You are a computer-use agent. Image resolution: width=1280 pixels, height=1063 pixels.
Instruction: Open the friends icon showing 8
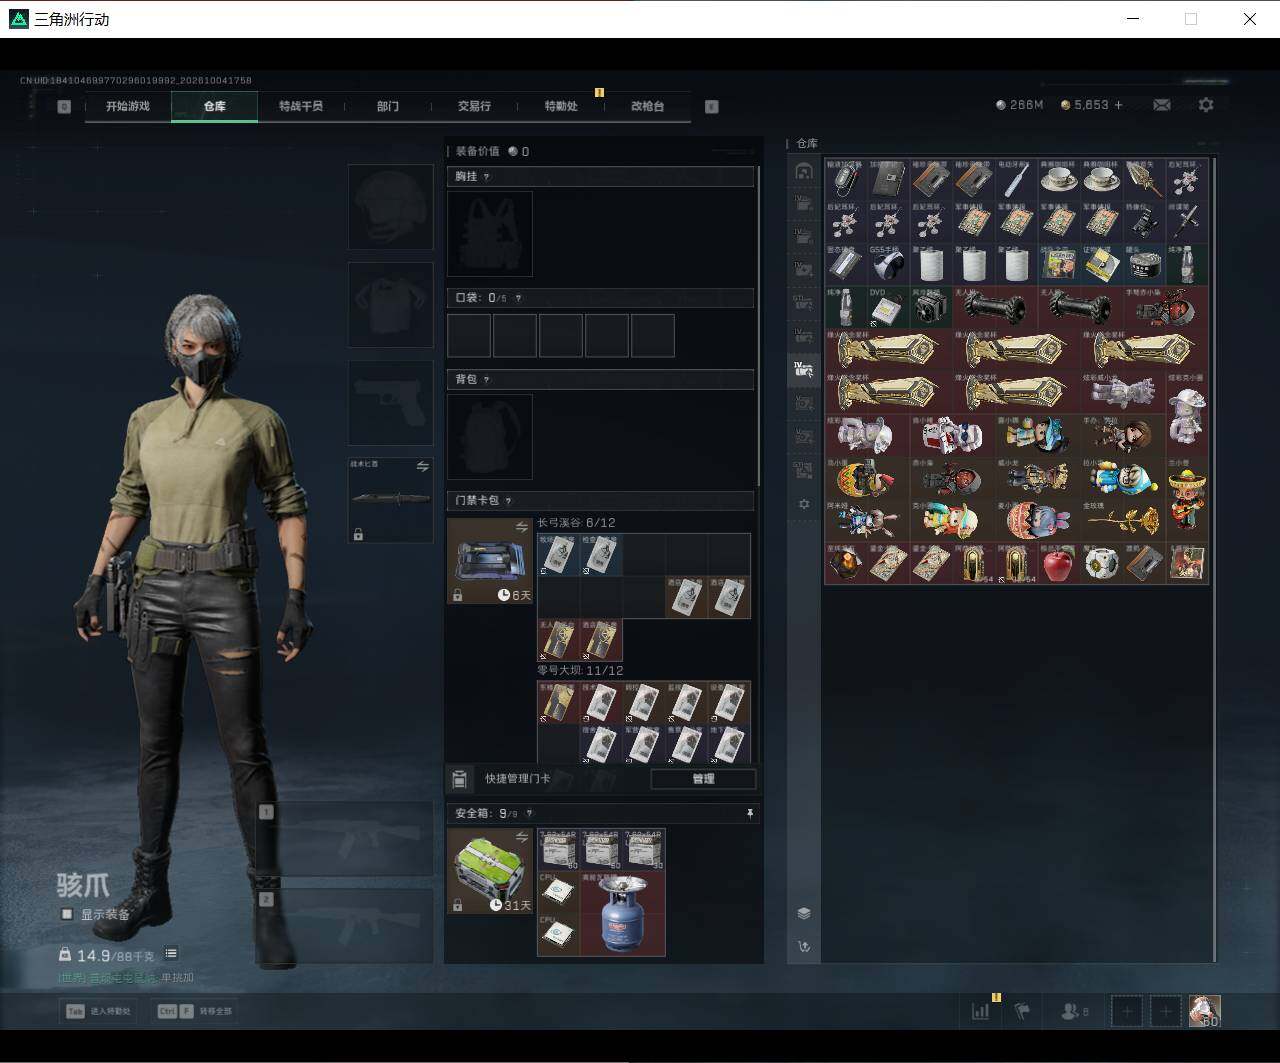click(1073, 1011)
